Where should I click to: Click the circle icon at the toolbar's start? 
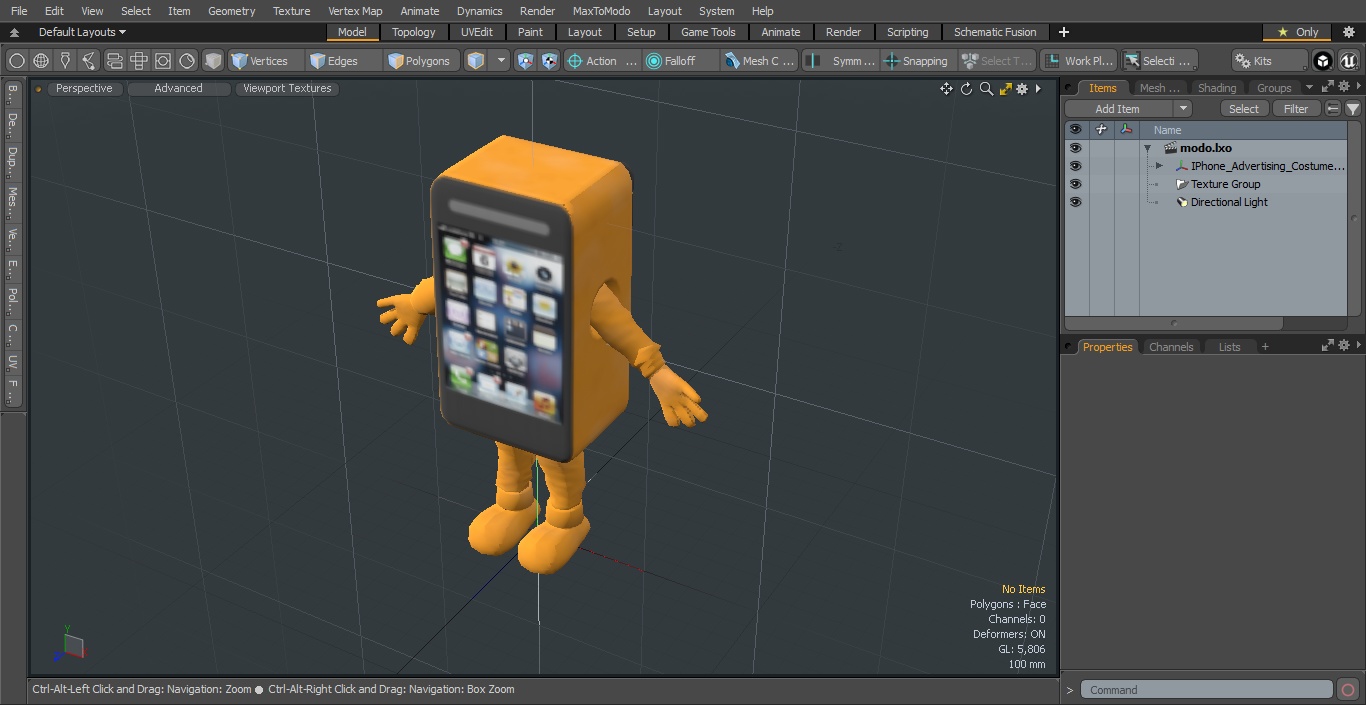(x=17, y=61)
